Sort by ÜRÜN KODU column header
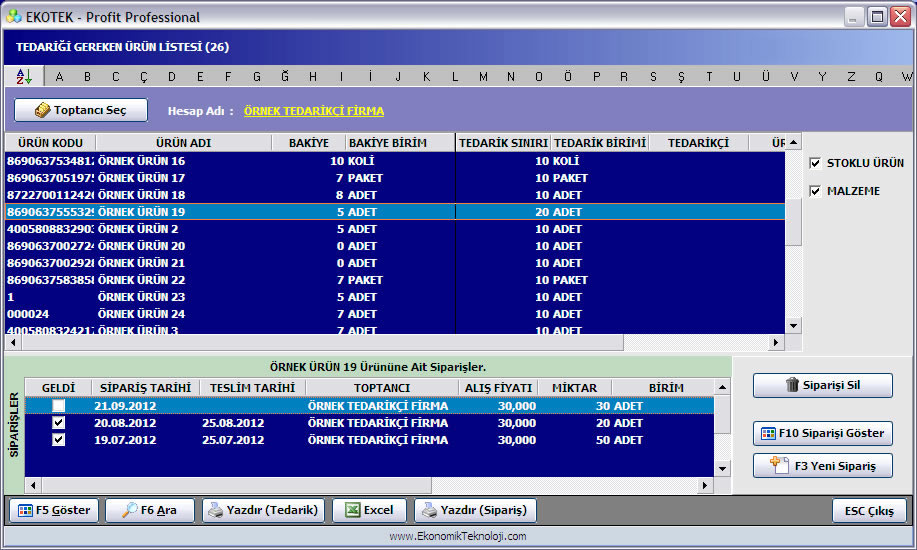 tap(50, 143)
